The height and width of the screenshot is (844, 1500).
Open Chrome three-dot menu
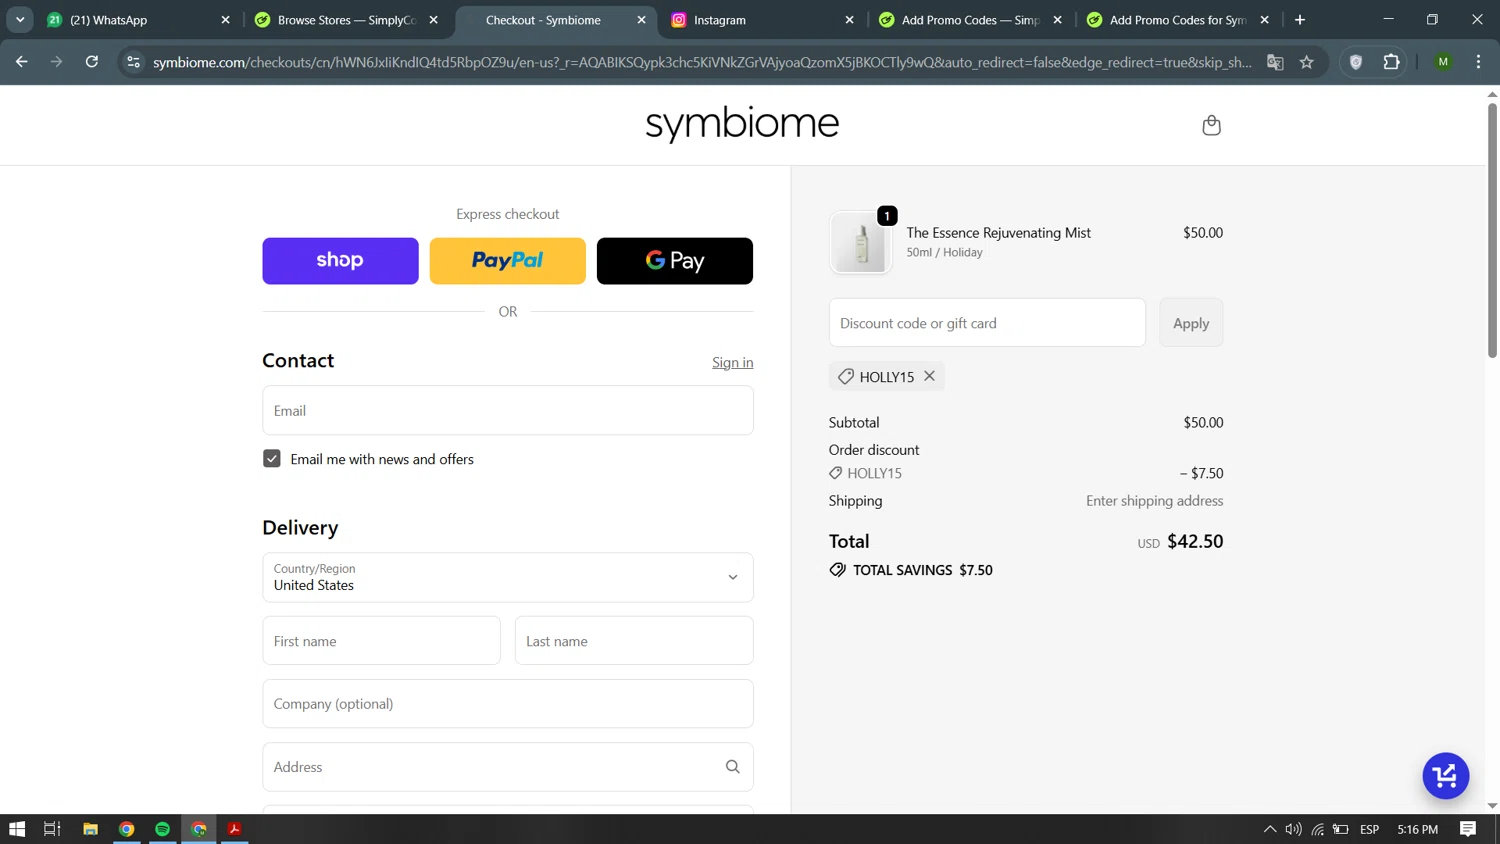coord(1478,62)
